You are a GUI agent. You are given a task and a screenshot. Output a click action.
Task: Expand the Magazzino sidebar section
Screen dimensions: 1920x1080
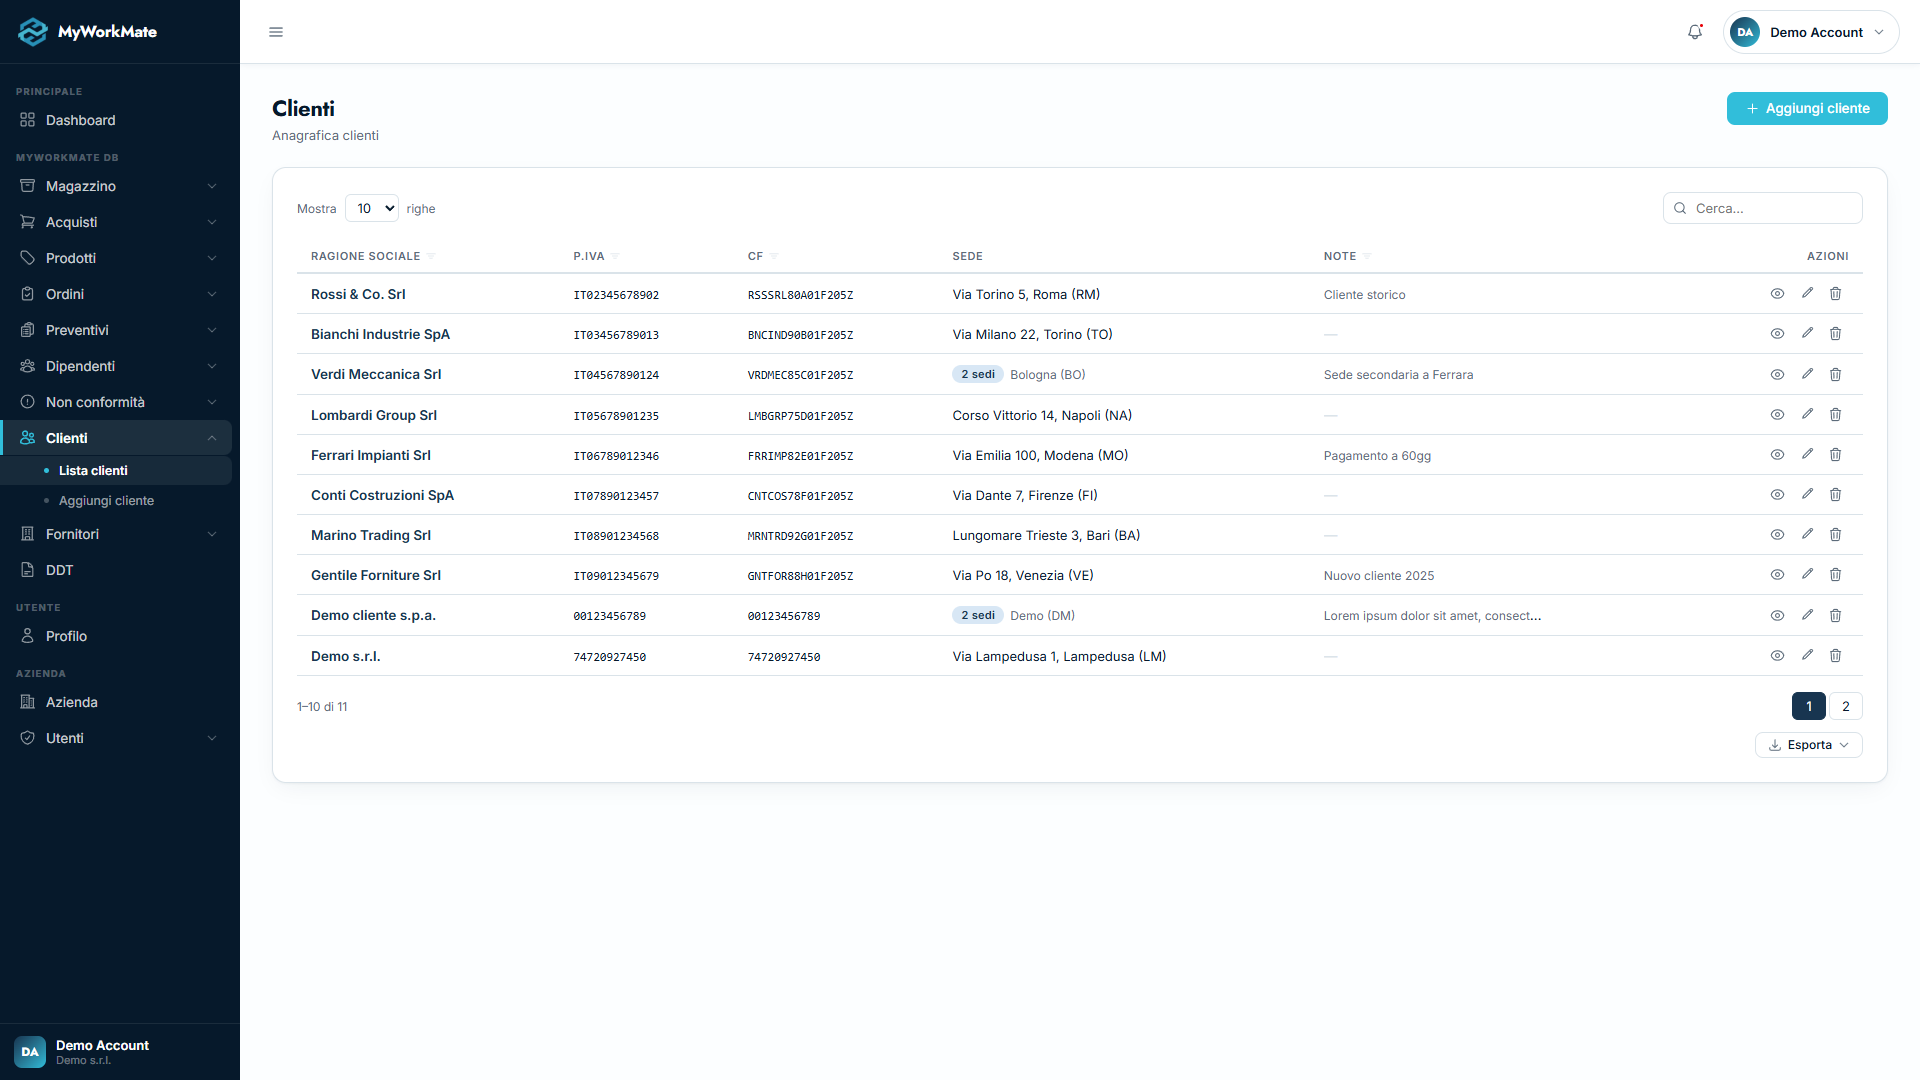pos(118,186)
